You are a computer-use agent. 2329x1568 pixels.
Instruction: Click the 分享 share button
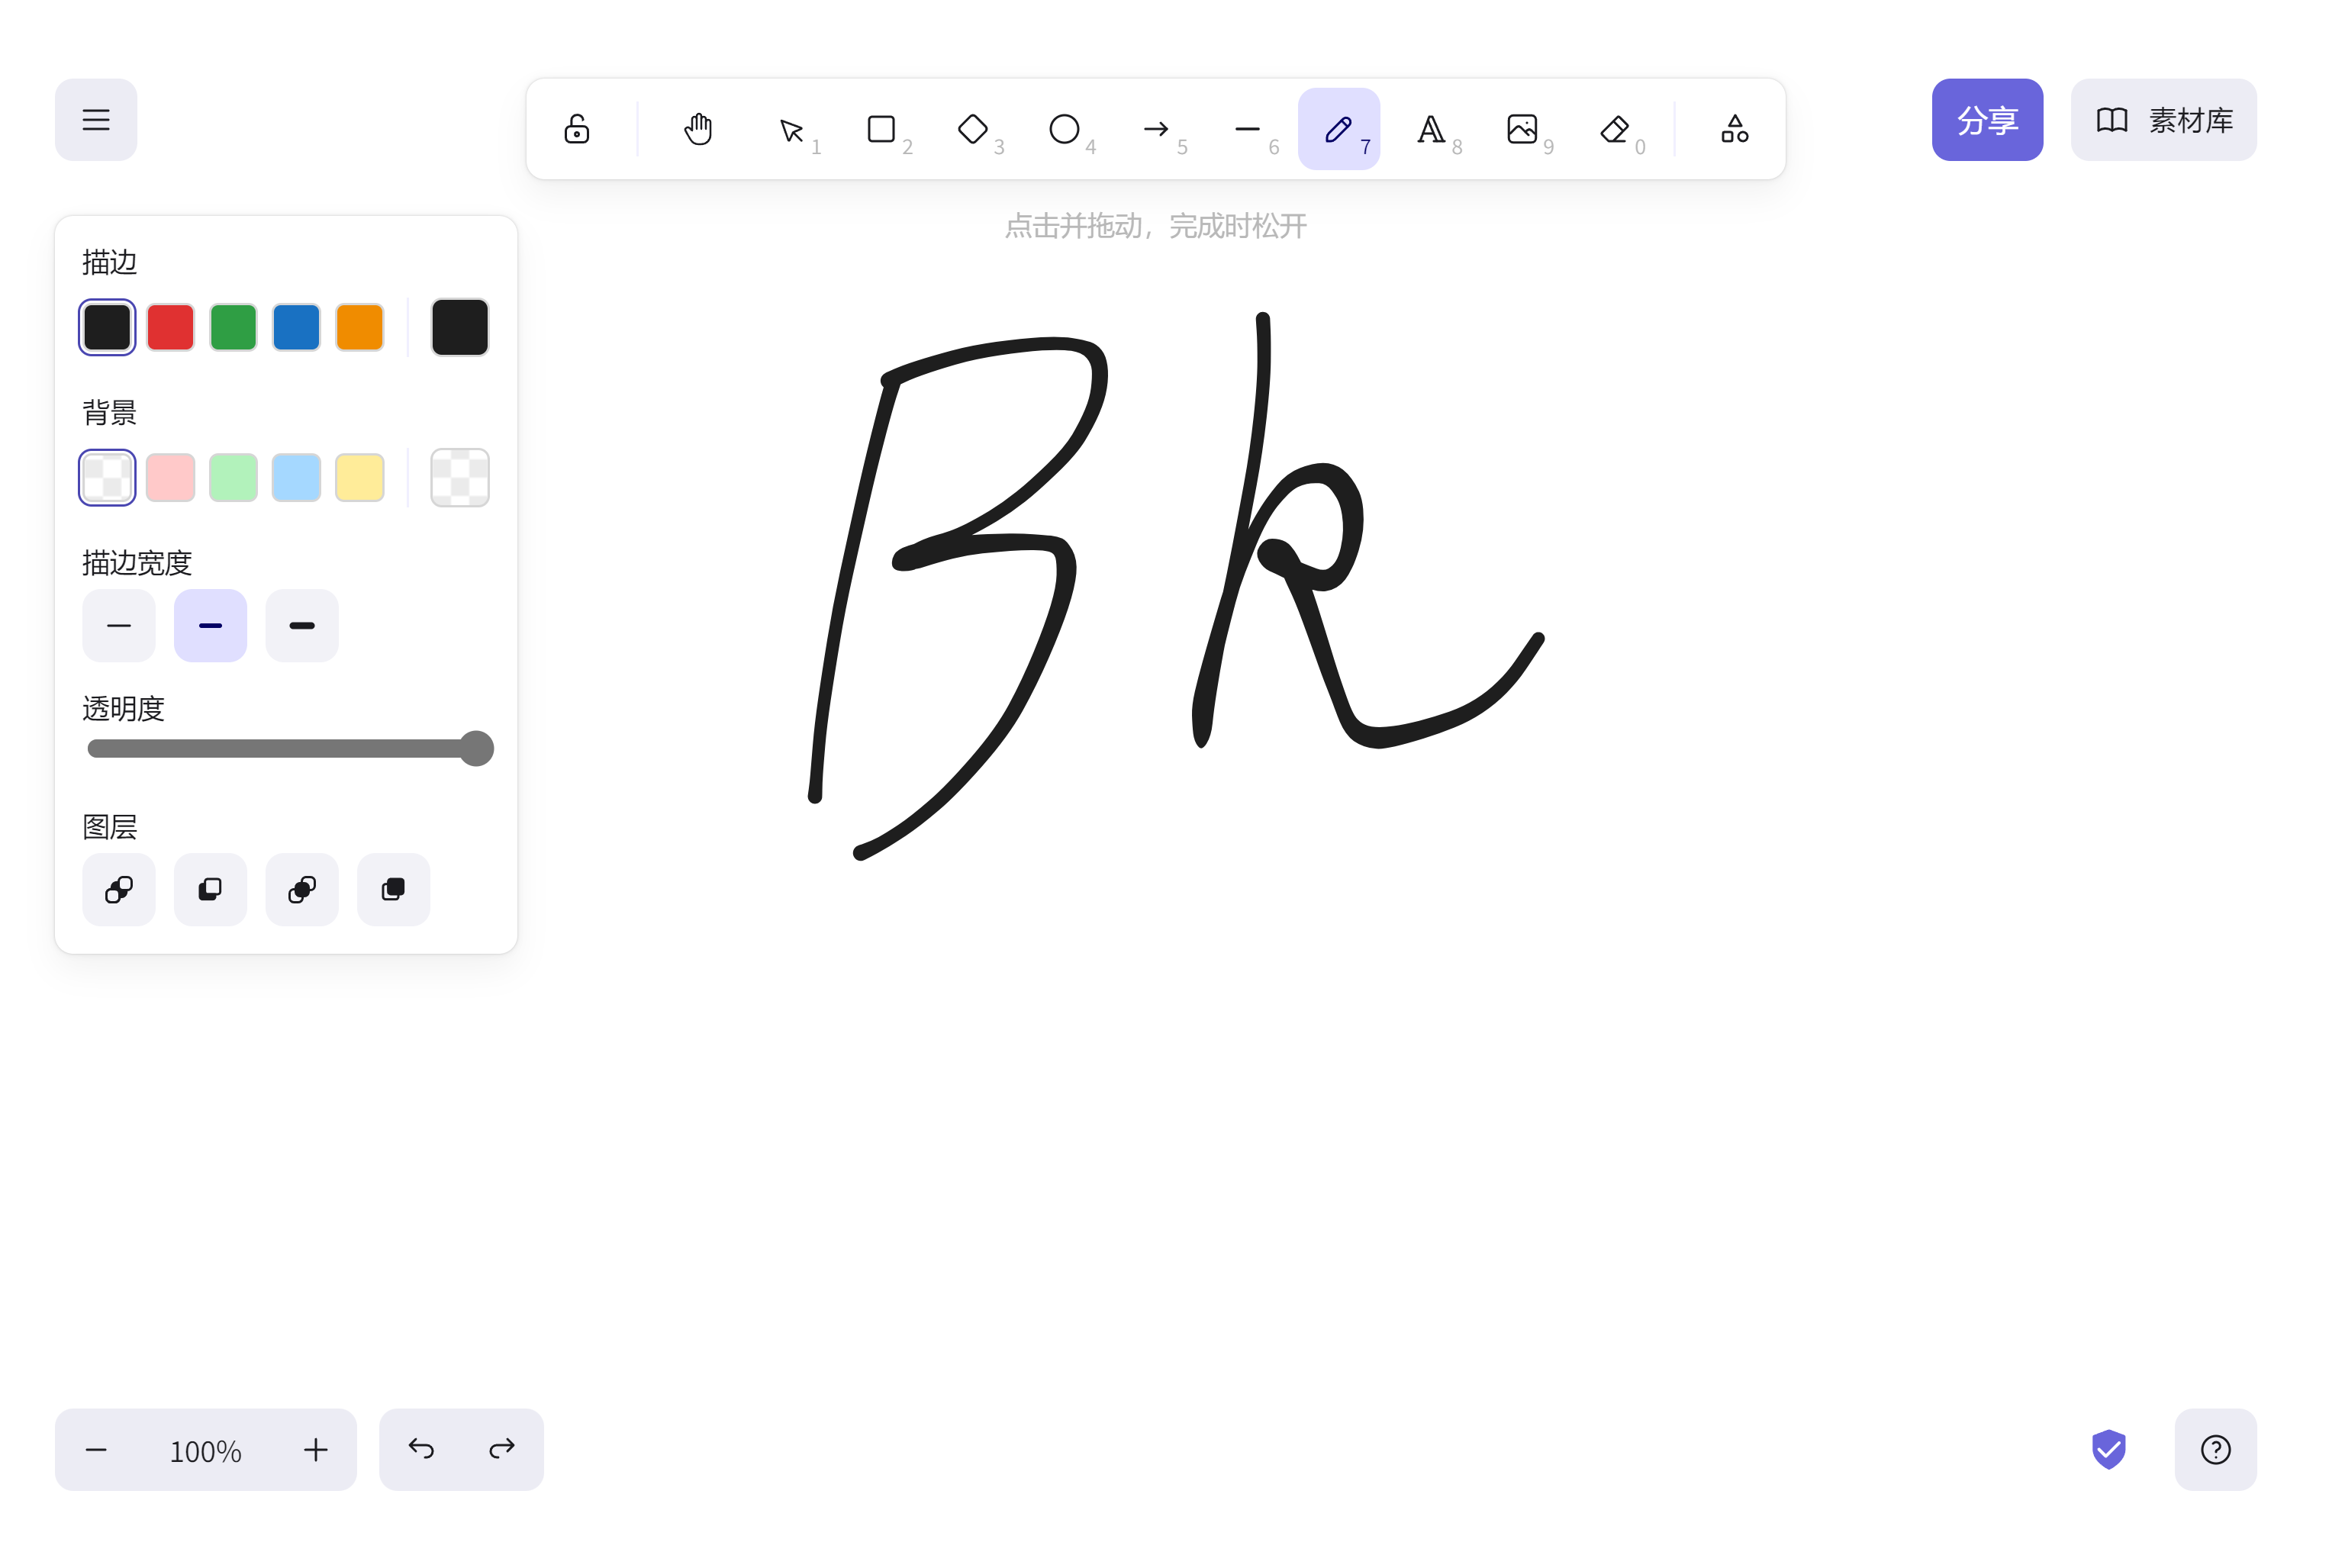tap(1986, 120)
